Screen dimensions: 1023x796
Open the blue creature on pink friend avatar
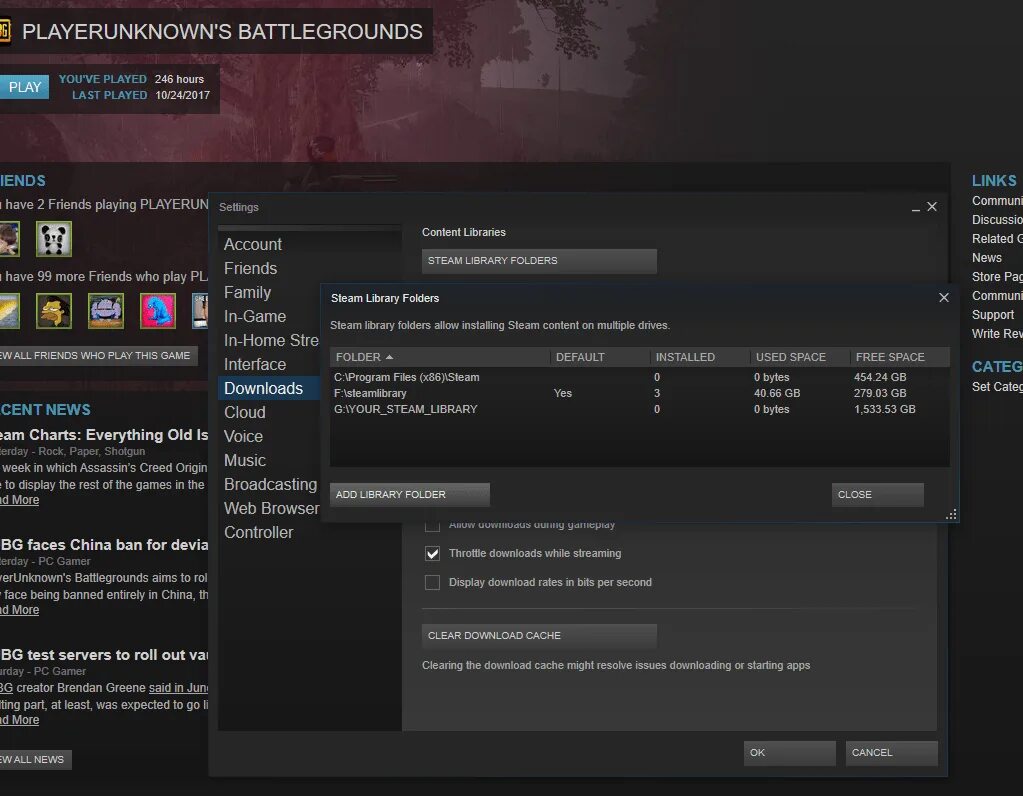coord(158,311)
